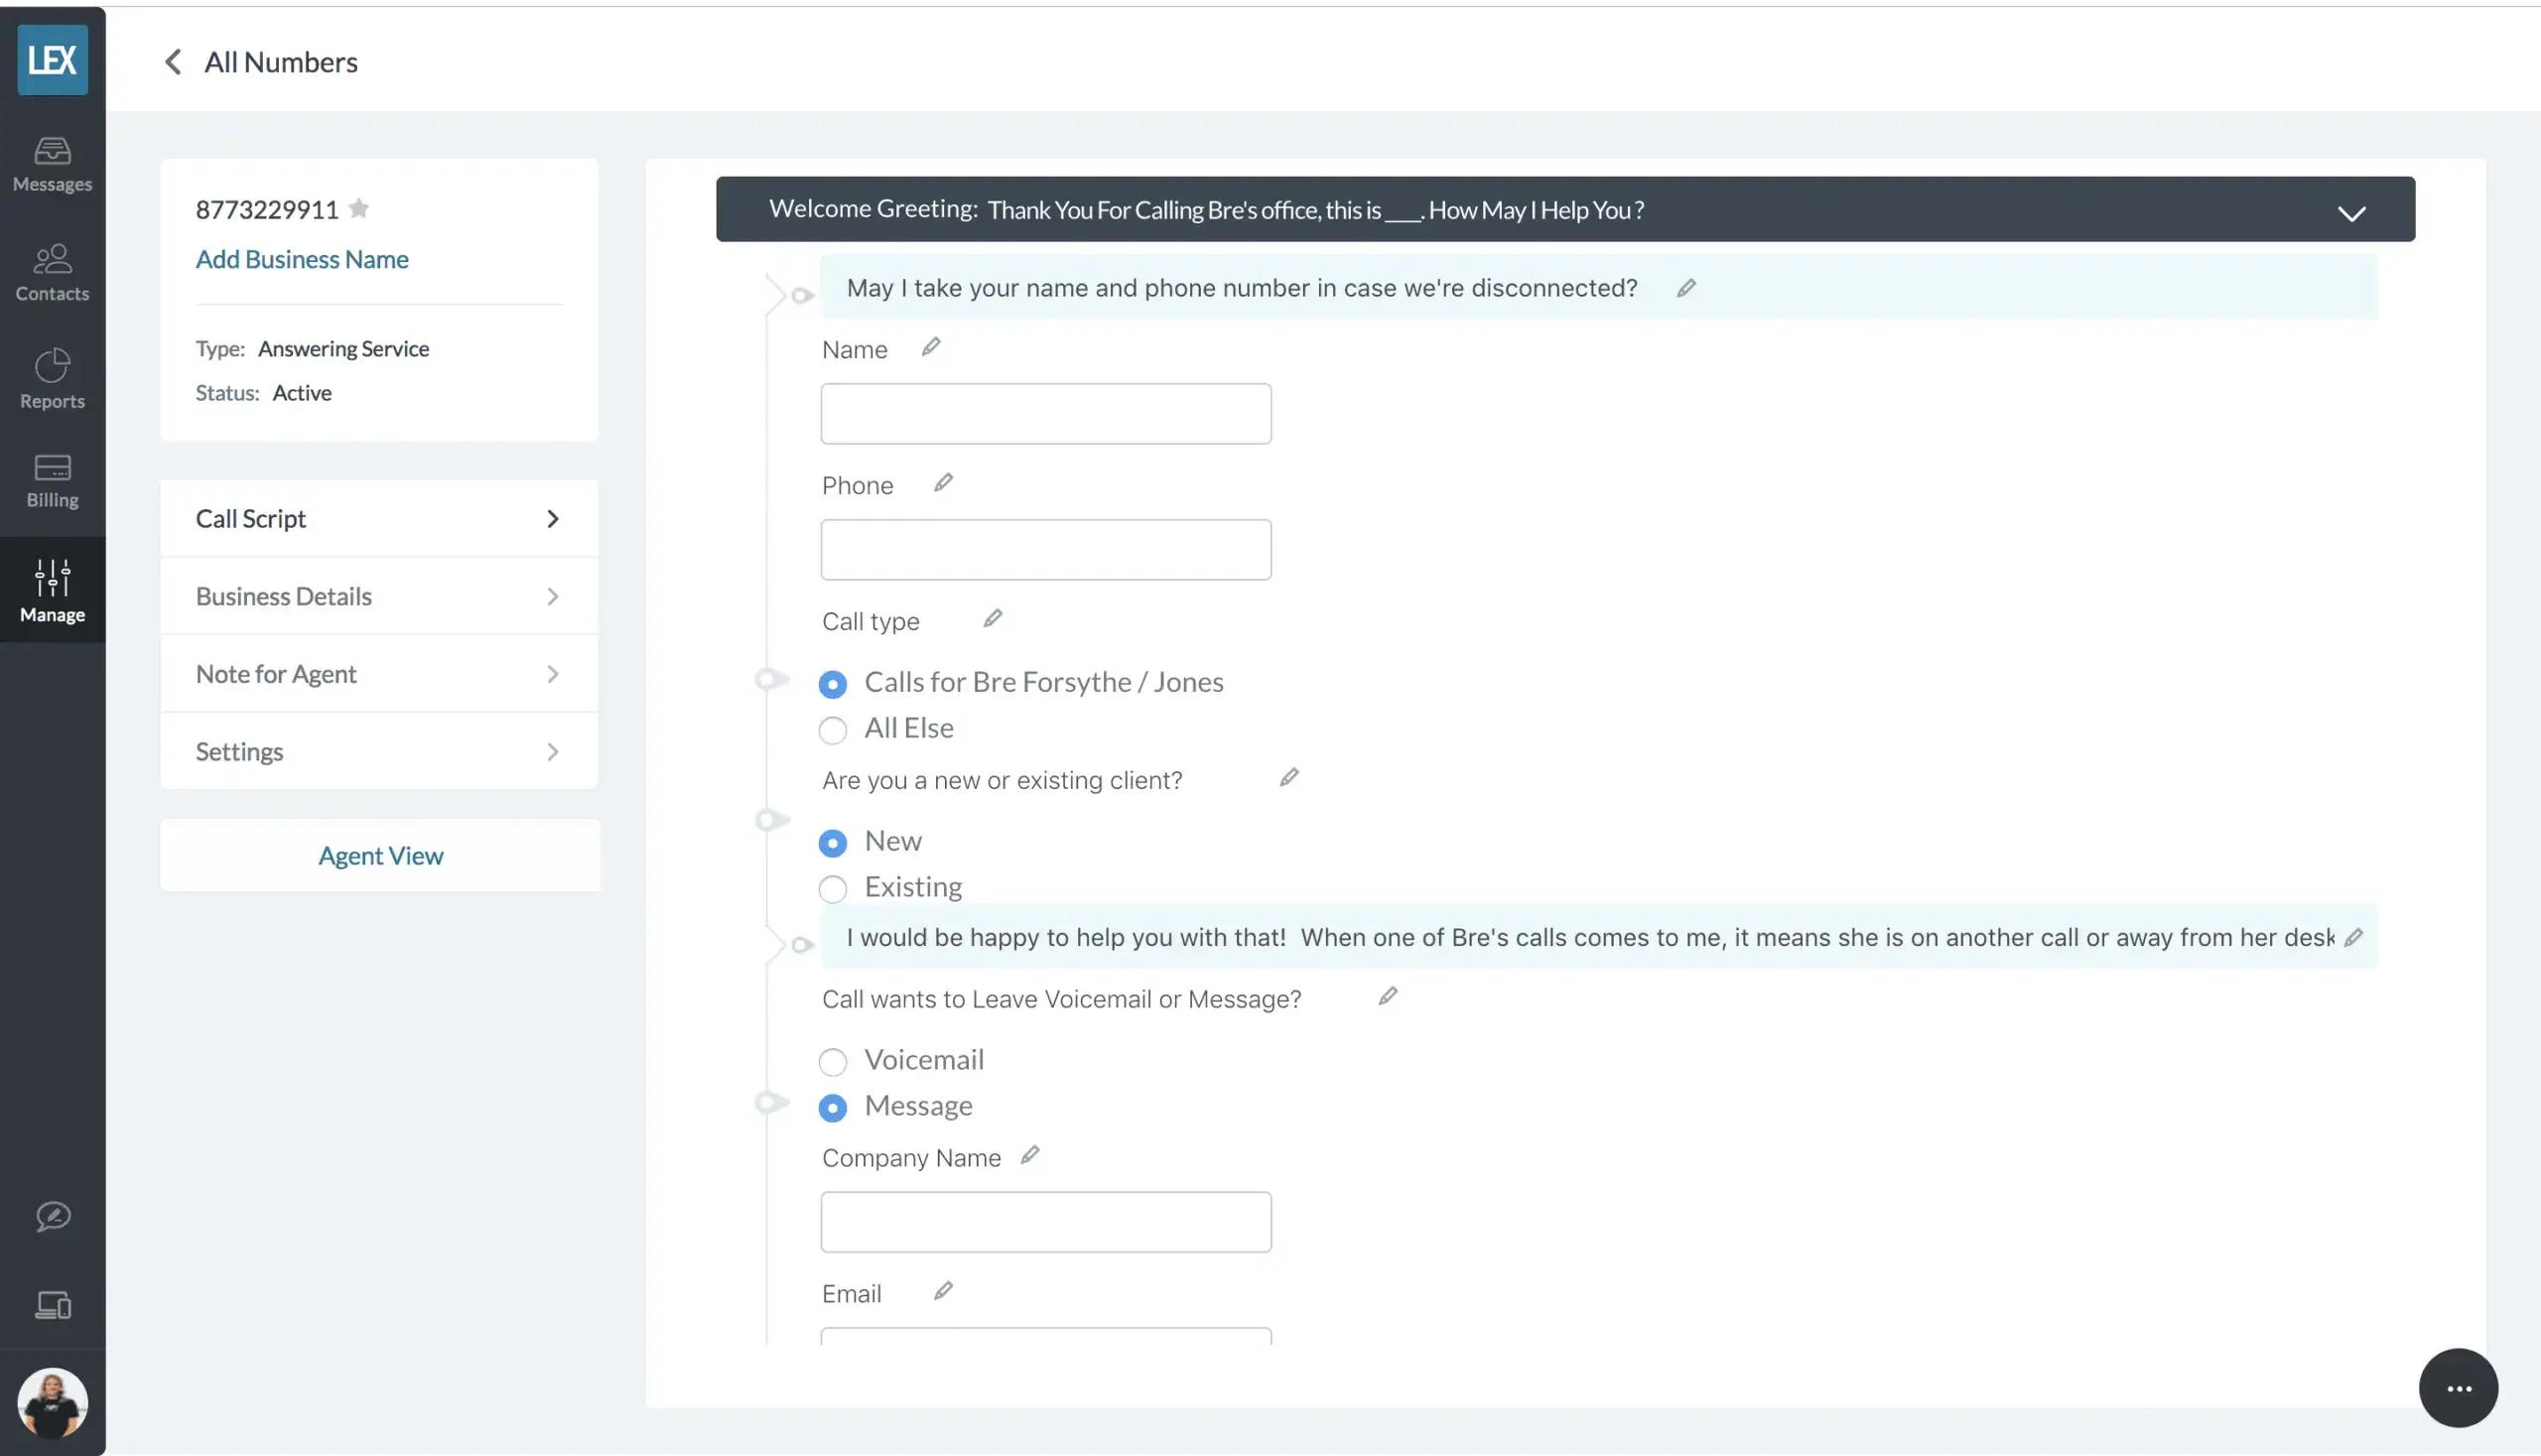Open the floating more-options chat button
Viewport: 2541px width, 1456px height.
point(2458,1388)
